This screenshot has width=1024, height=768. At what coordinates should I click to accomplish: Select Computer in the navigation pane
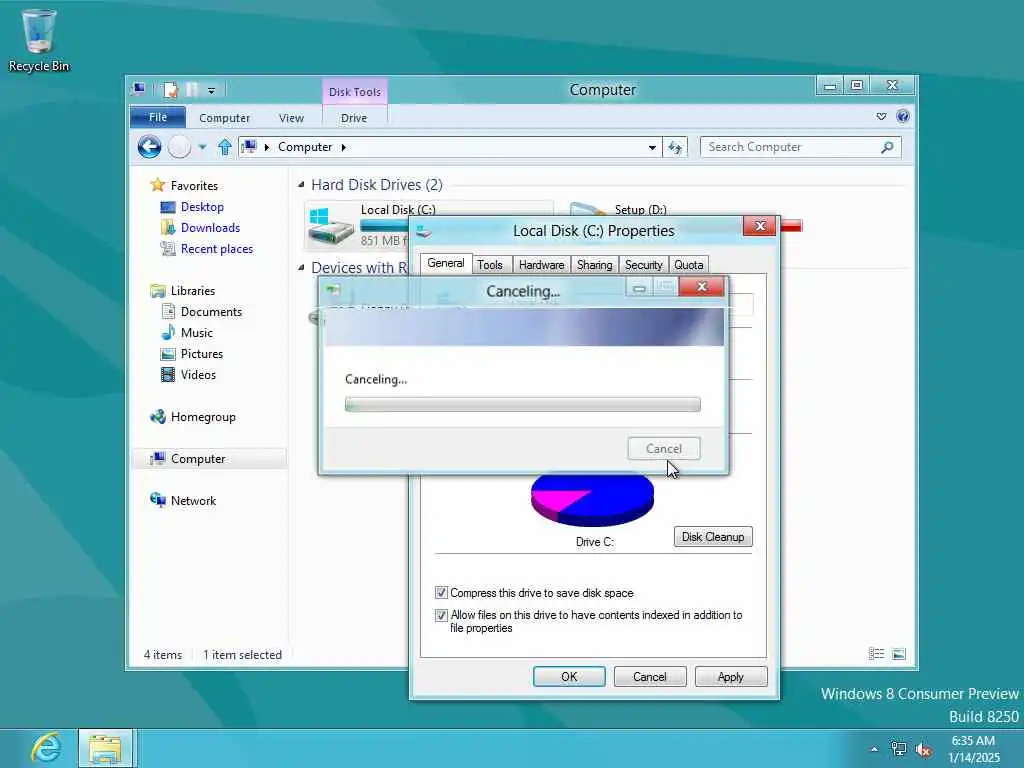click(198, 458)
